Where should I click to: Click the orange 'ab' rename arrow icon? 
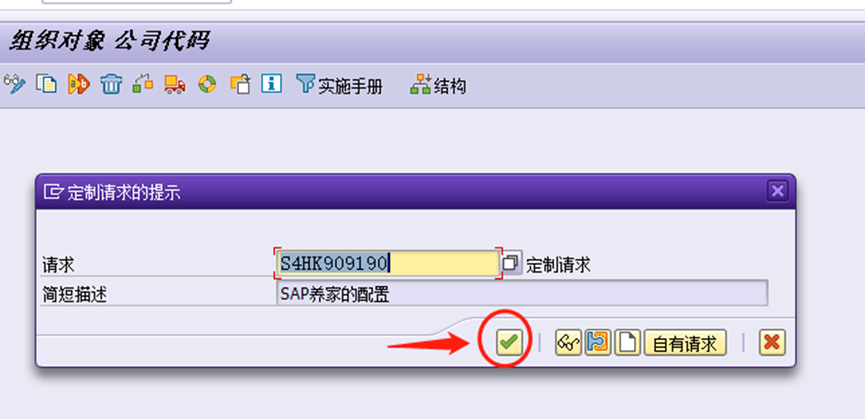(79, 84)
